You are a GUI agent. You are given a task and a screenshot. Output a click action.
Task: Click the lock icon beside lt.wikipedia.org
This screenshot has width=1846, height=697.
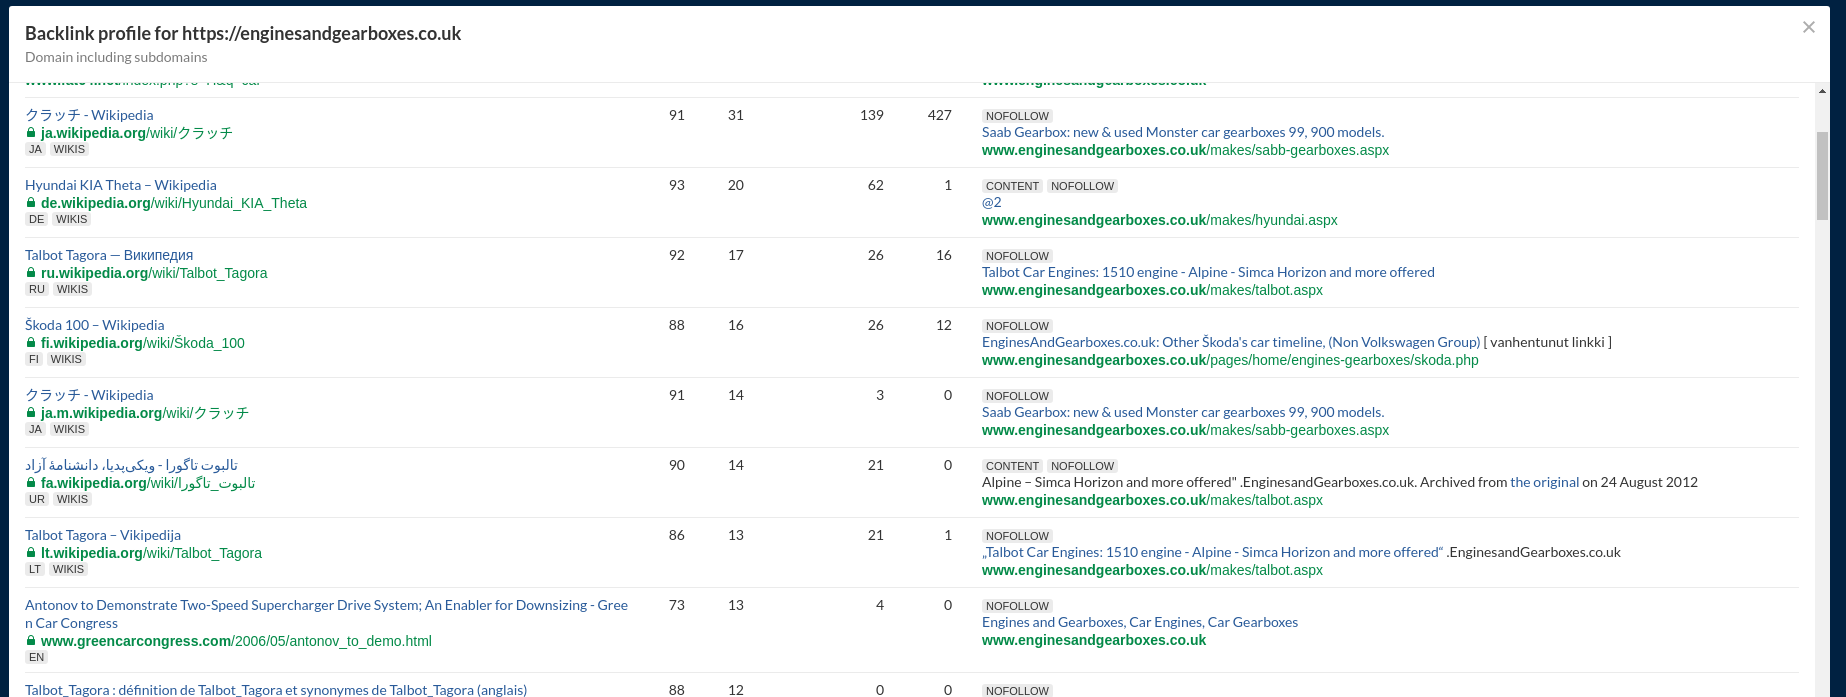[31, 553]
